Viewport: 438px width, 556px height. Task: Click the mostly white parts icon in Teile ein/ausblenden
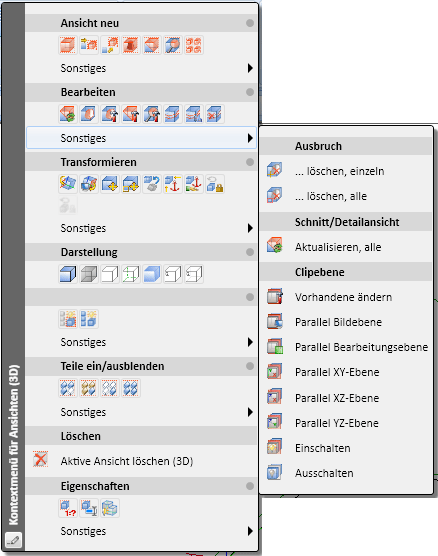point(110,388)
